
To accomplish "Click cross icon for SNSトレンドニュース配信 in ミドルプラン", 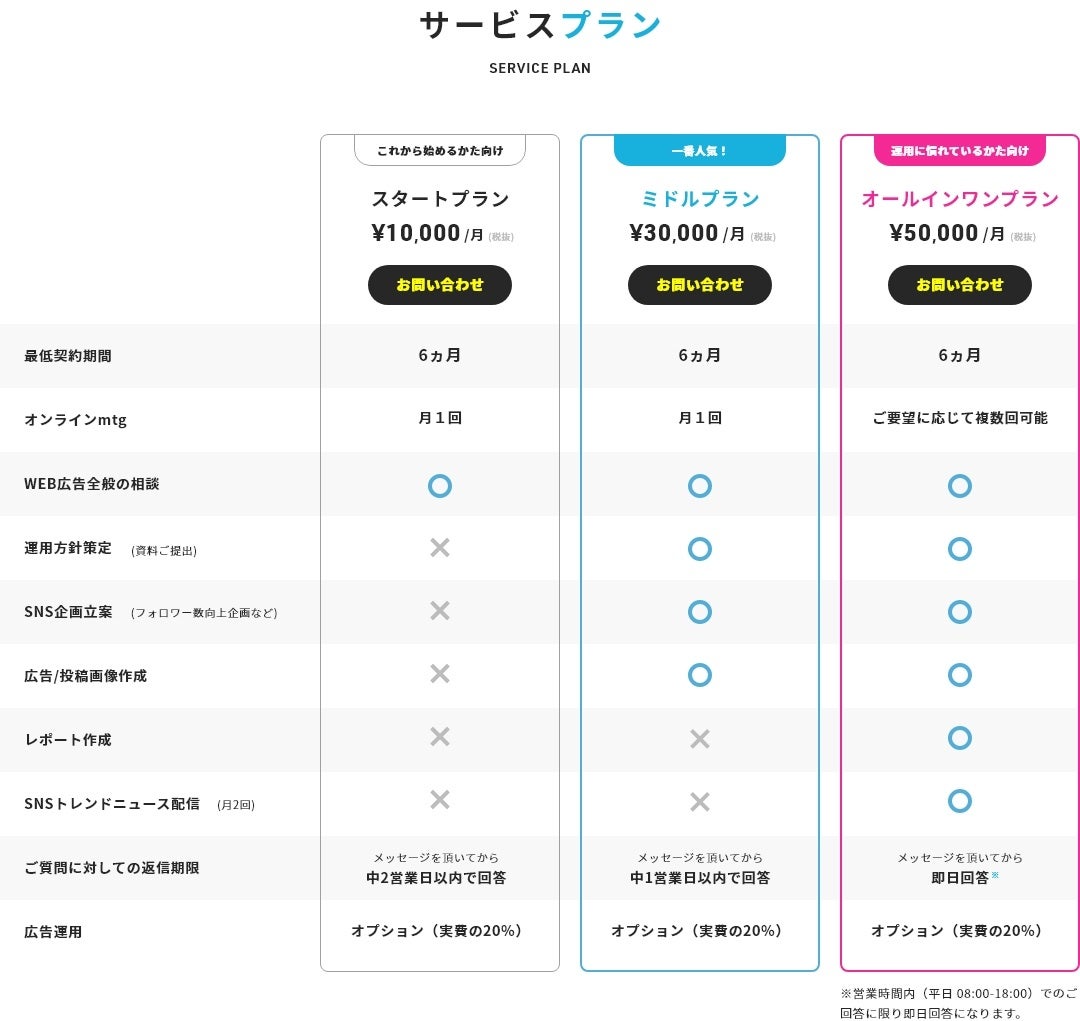I will (700, 802).
